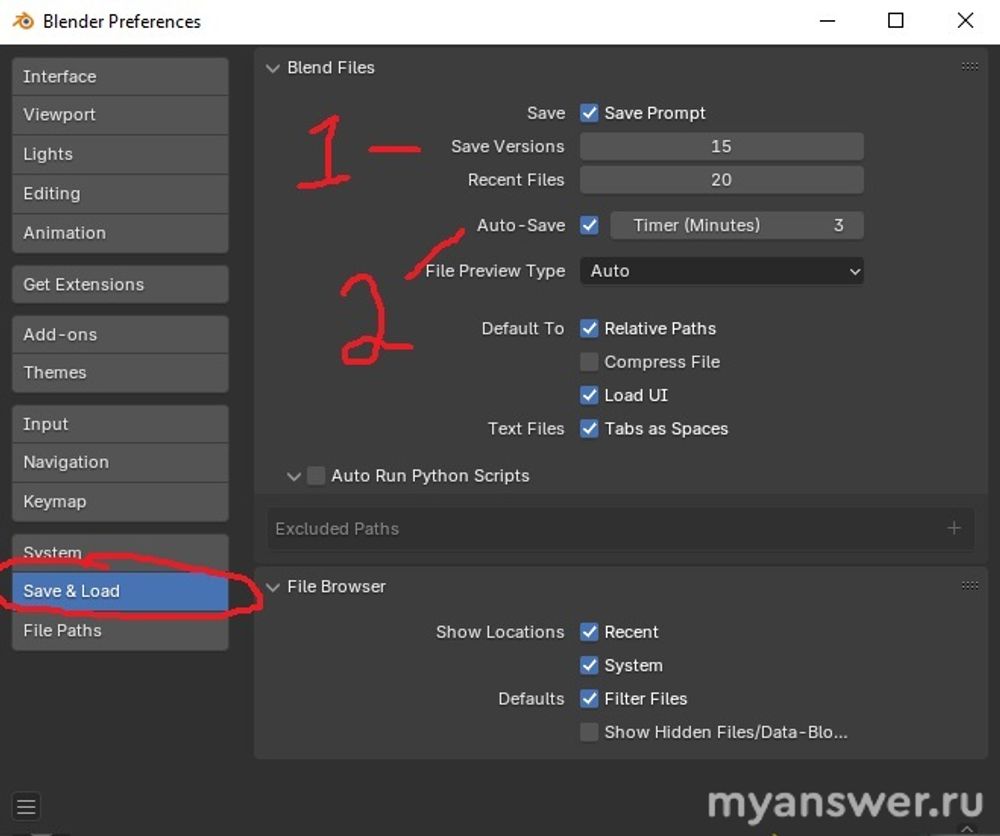Open the File Paths section

point(120,630)
